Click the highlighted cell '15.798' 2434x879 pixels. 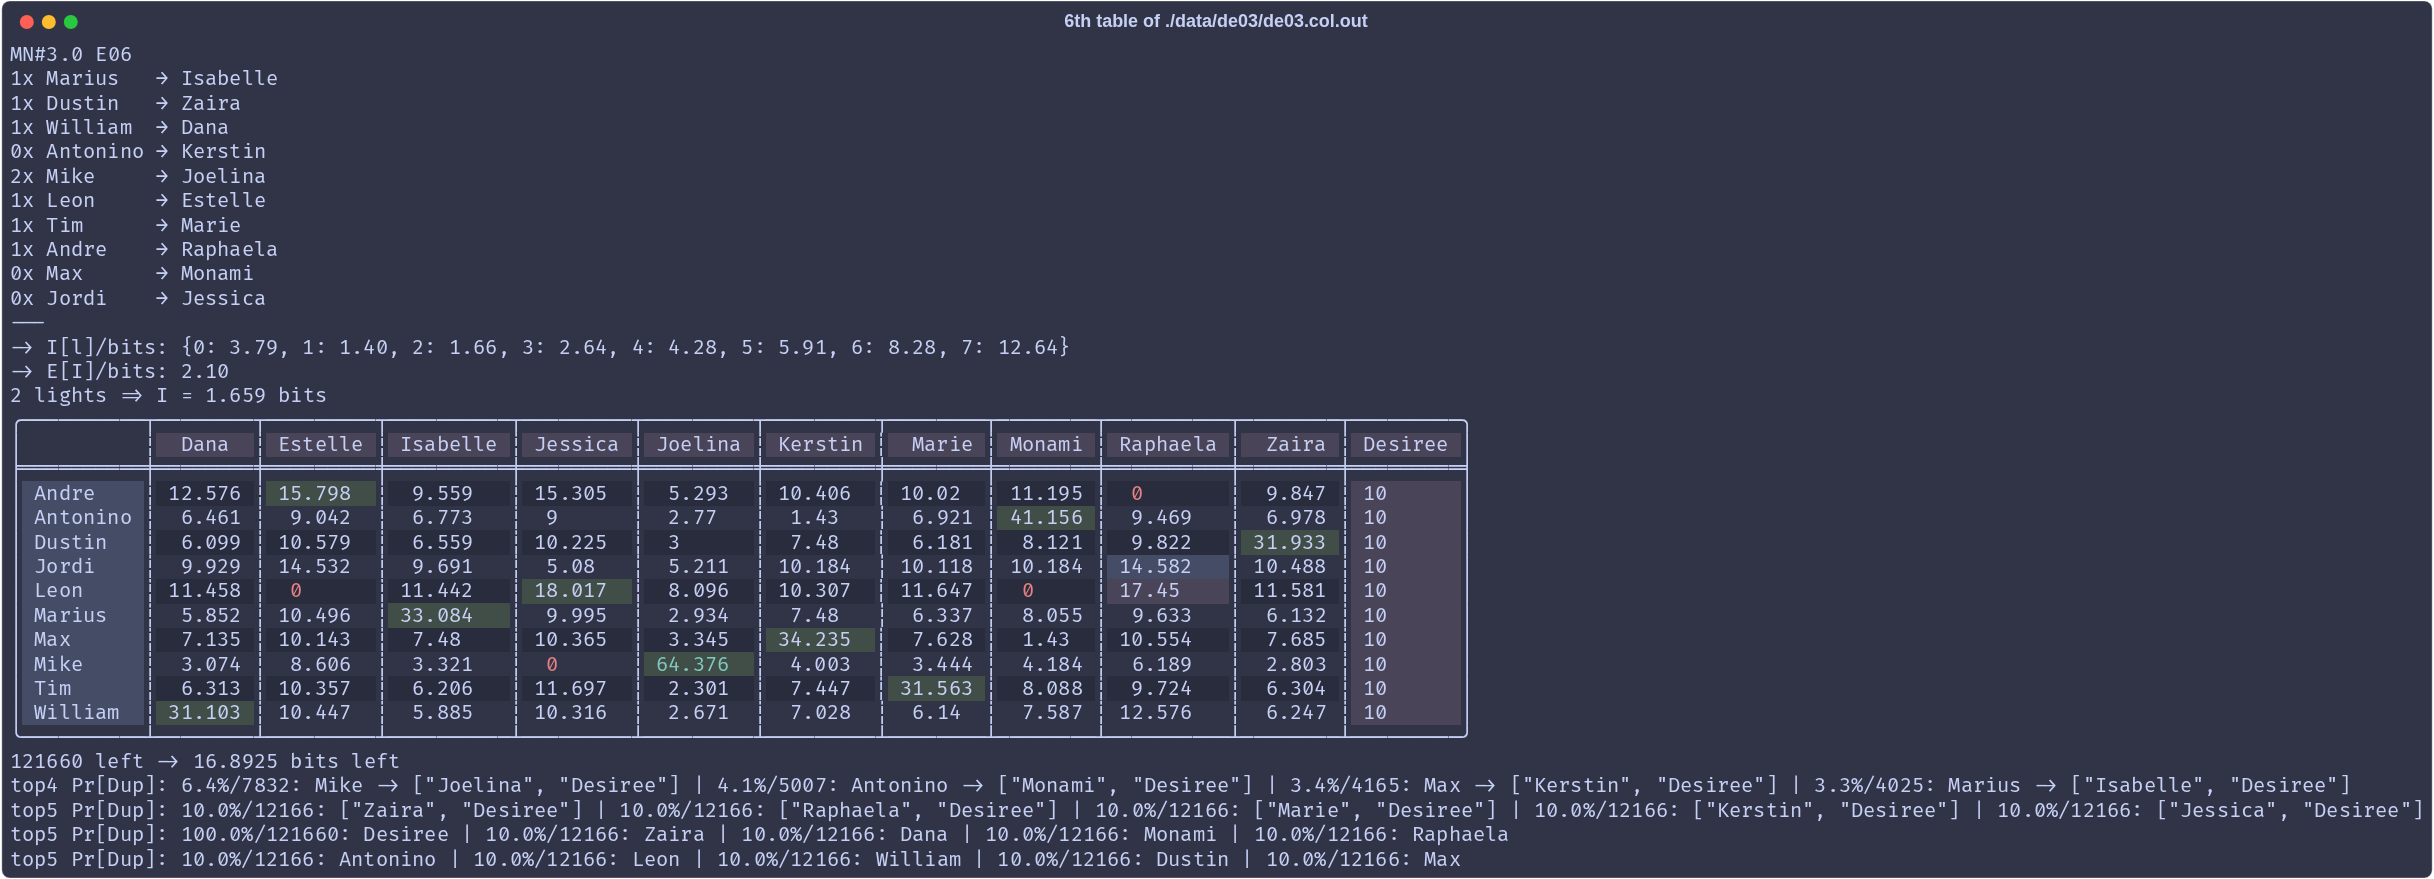click(321, 493)
